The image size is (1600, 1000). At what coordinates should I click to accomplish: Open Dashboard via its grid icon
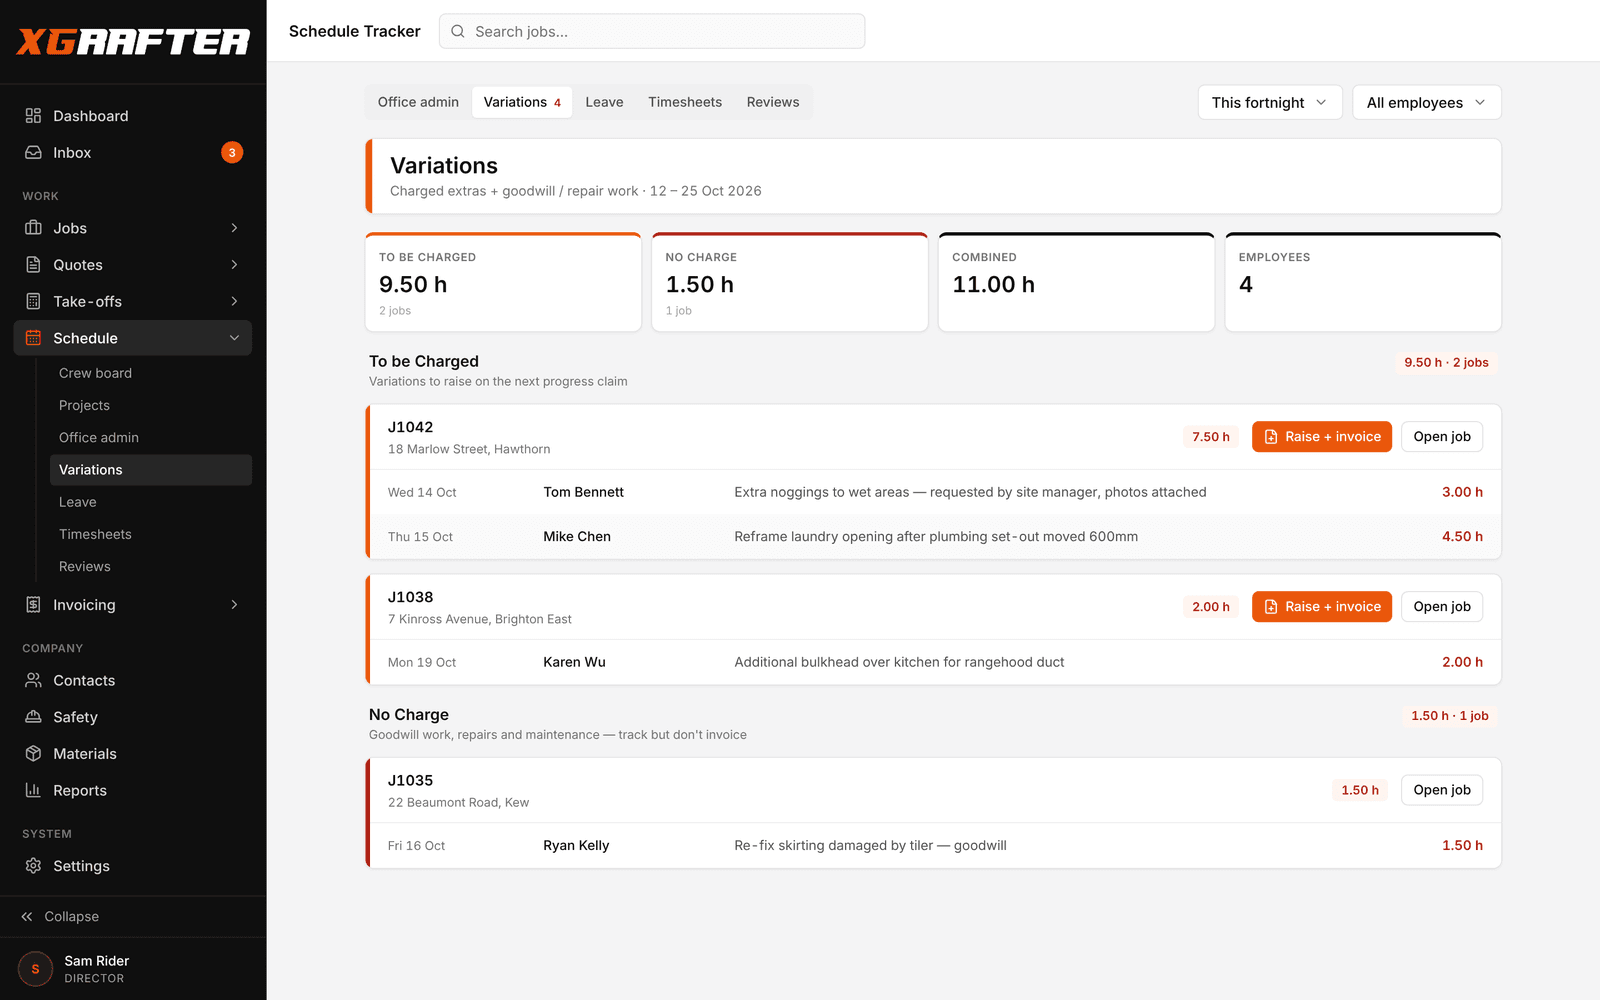click(x=33, y=116)
